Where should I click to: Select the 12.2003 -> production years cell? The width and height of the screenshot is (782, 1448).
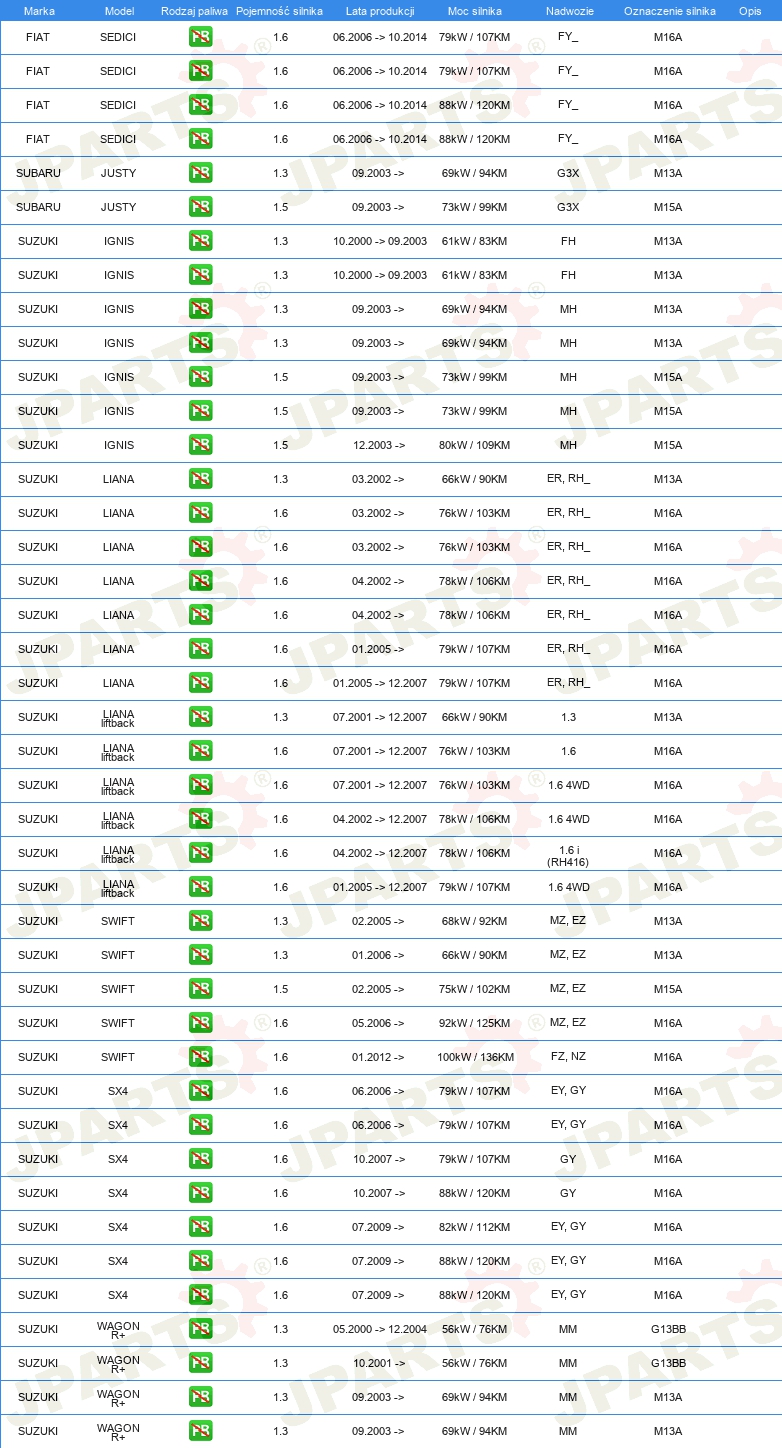(x=378, y=445)
